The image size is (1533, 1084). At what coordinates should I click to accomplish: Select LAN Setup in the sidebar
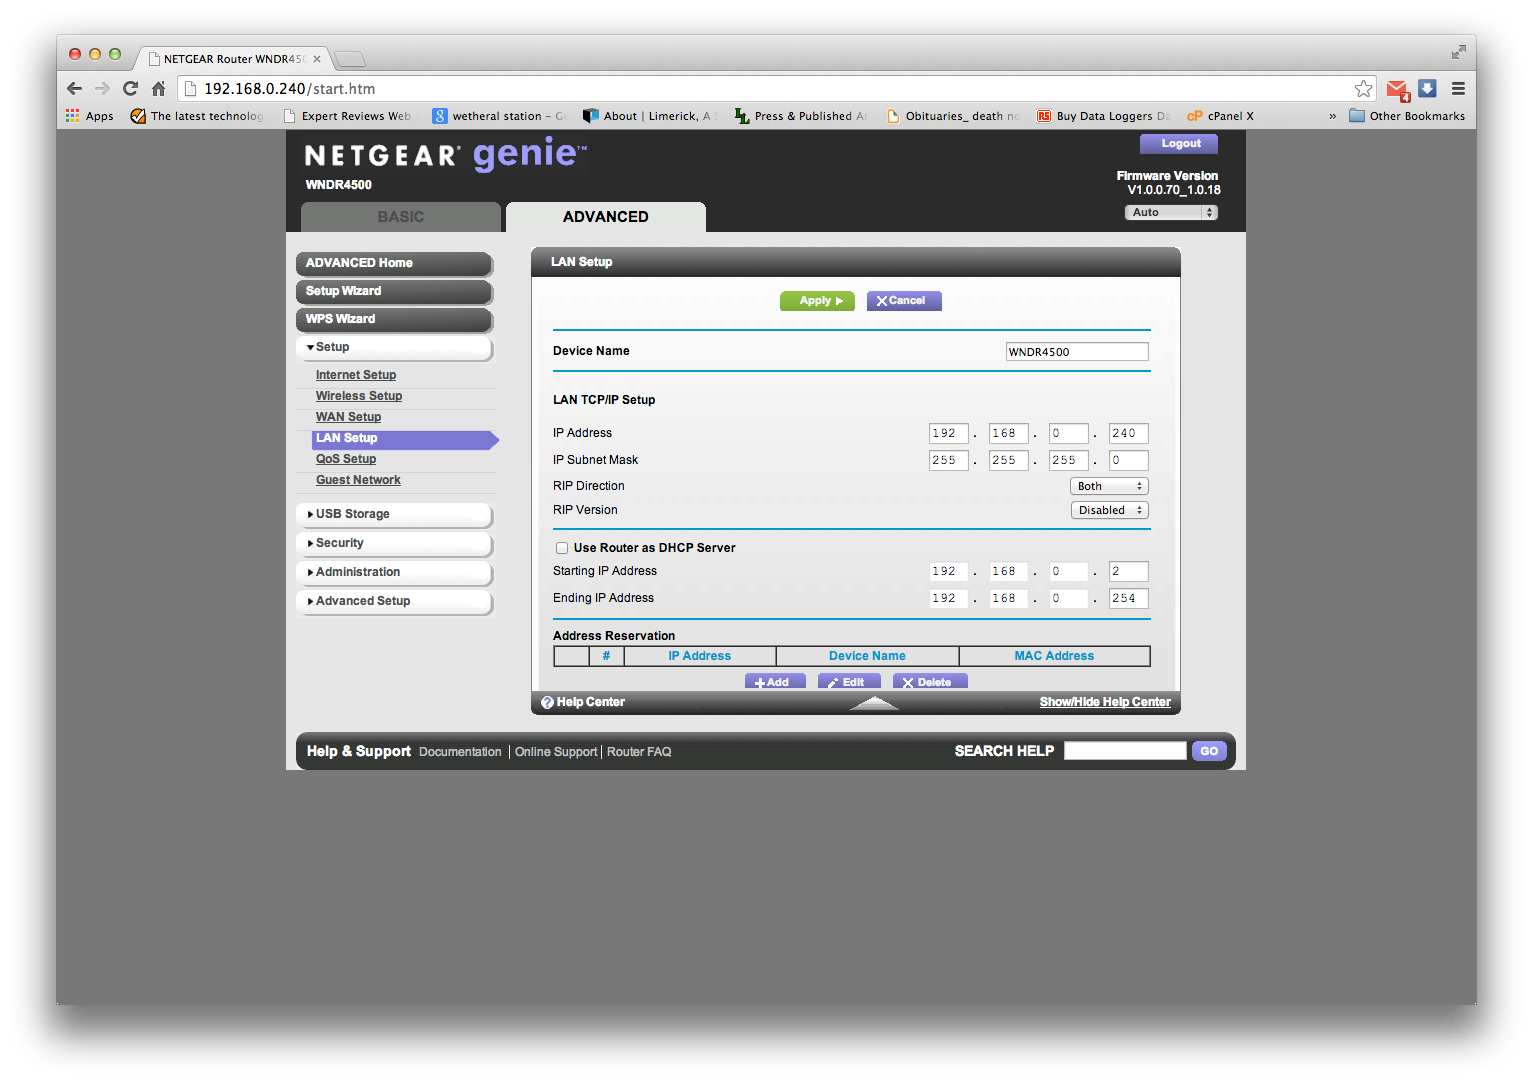[x=404, y=438]
